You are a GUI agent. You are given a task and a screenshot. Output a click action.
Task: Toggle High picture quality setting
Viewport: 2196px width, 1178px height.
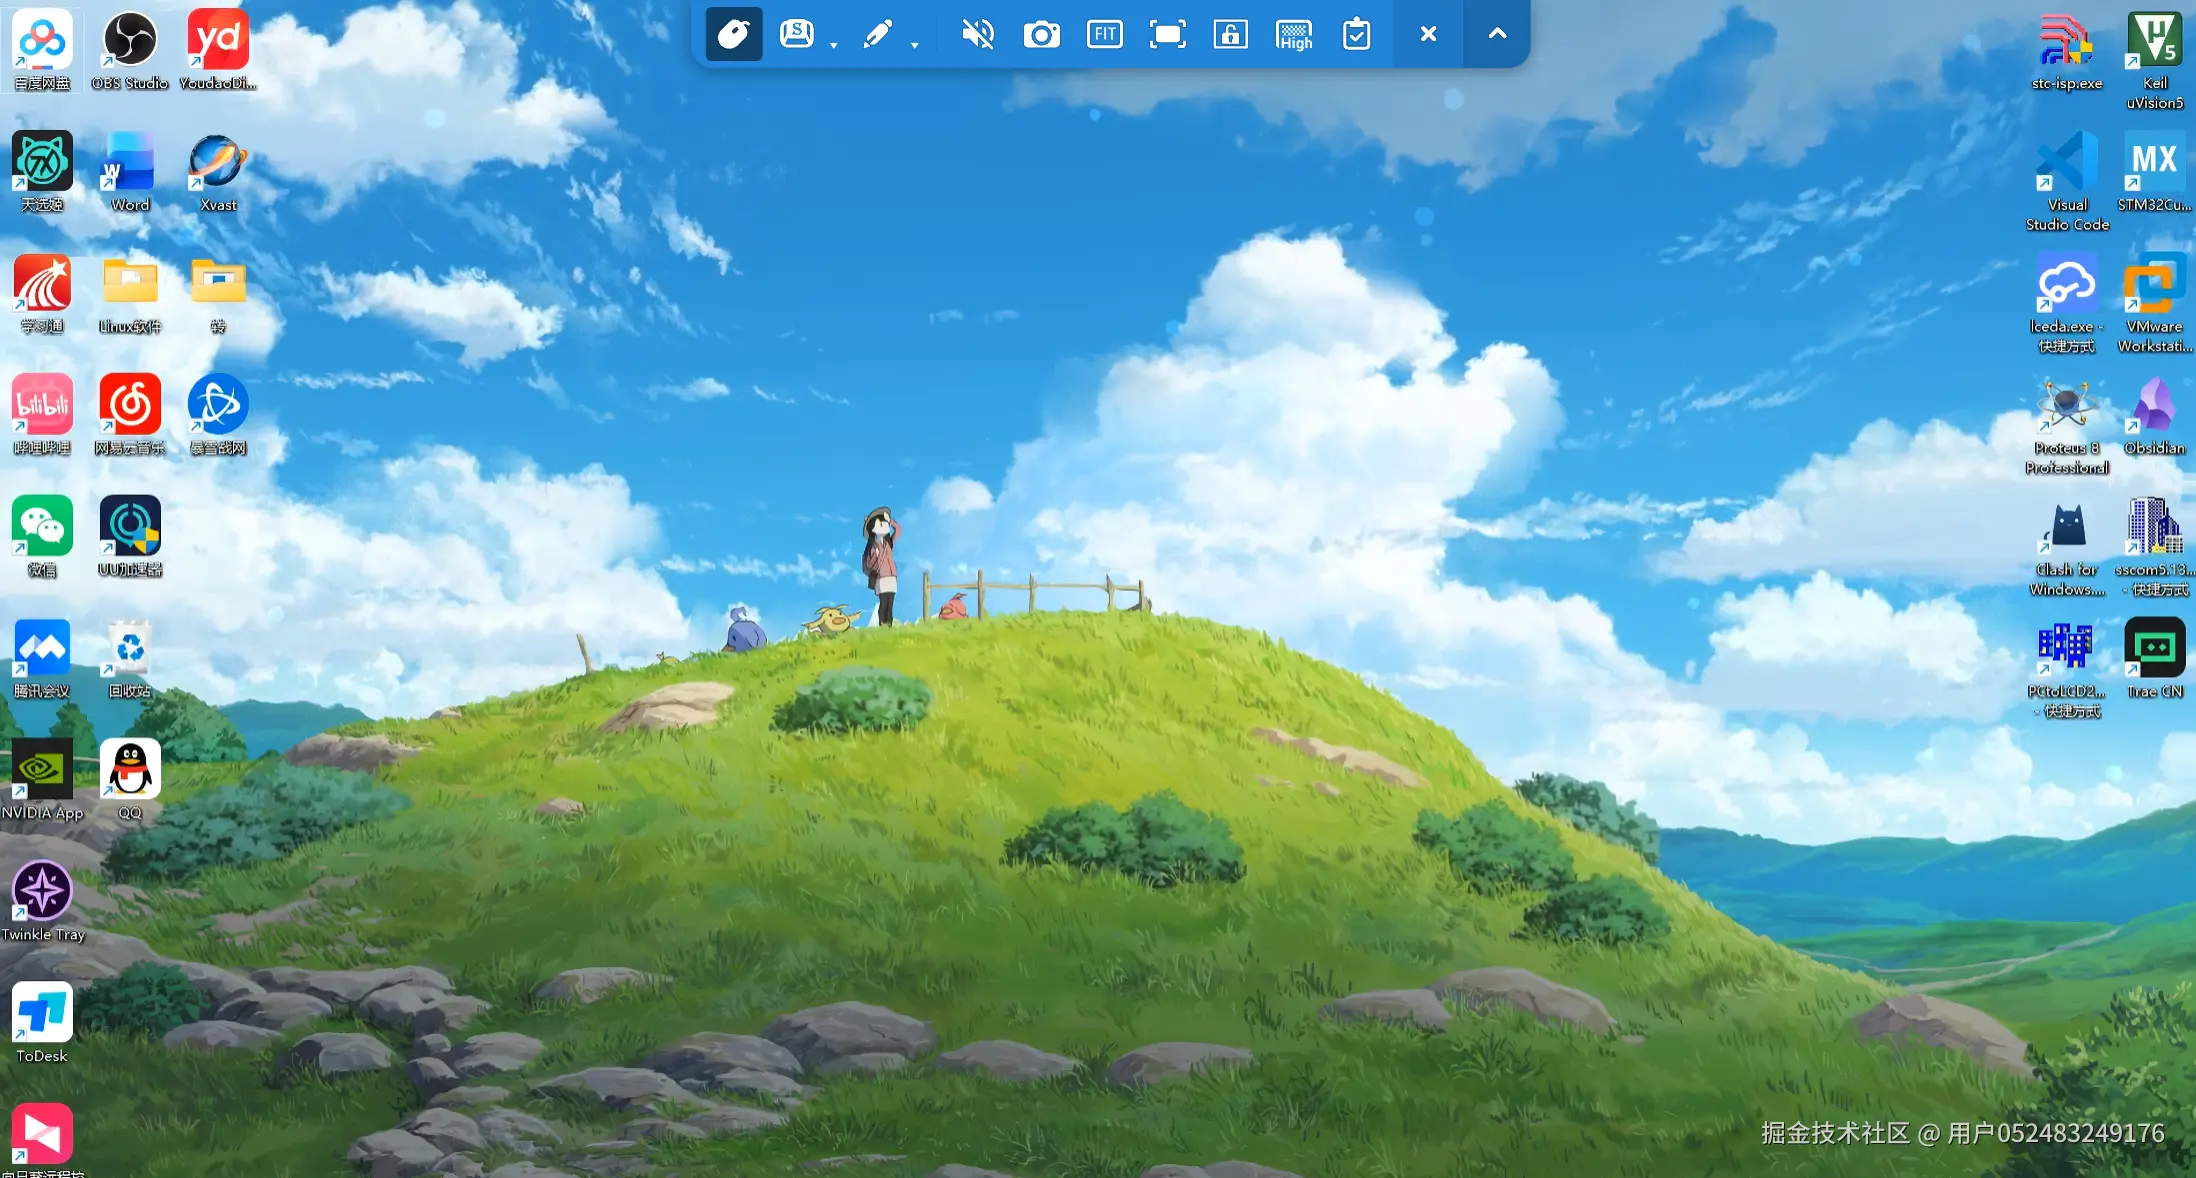tap(1294, 34)
